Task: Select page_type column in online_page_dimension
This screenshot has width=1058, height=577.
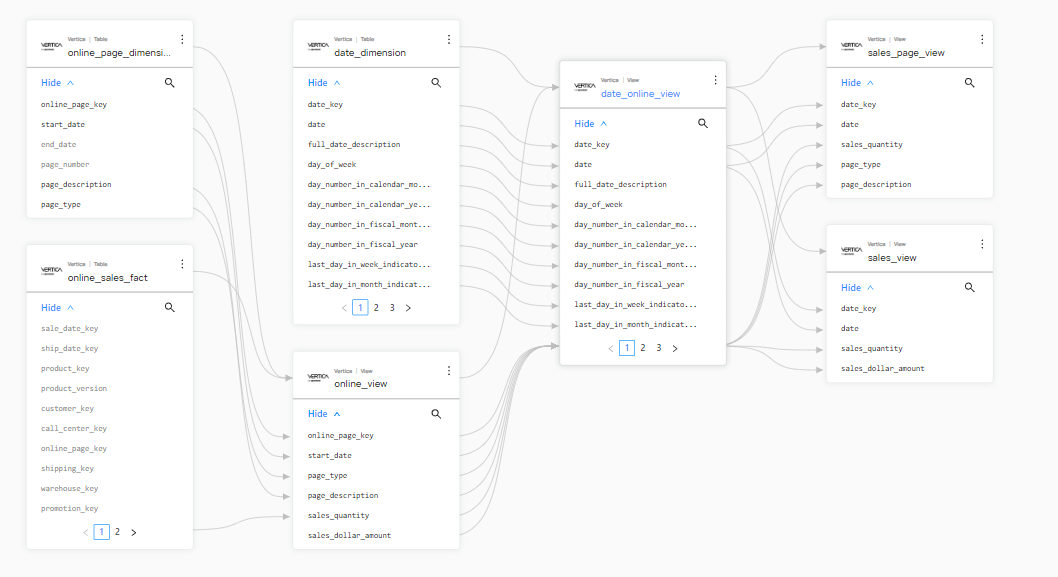Action: pos(61,204)
